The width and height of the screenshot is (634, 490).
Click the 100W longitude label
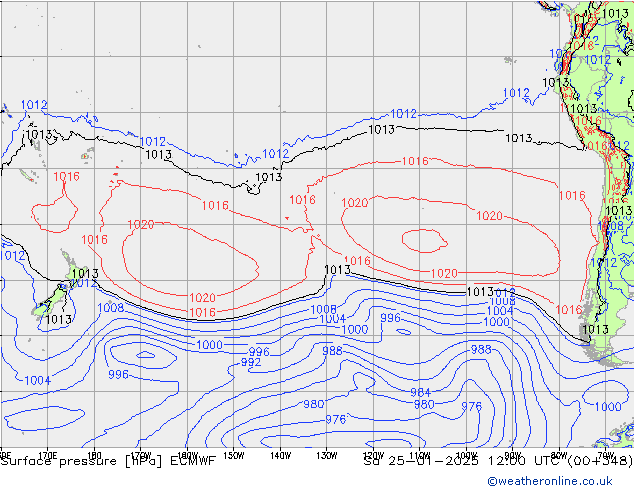467,454
